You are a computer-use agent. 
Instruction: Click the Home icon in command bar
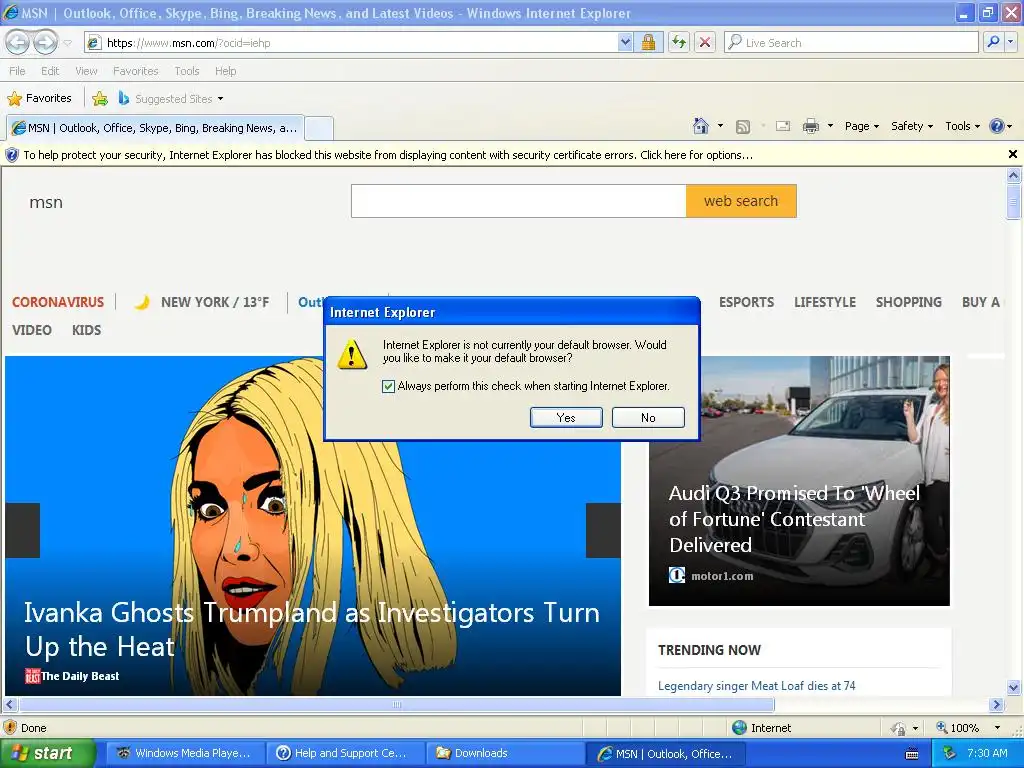point(701,126)
